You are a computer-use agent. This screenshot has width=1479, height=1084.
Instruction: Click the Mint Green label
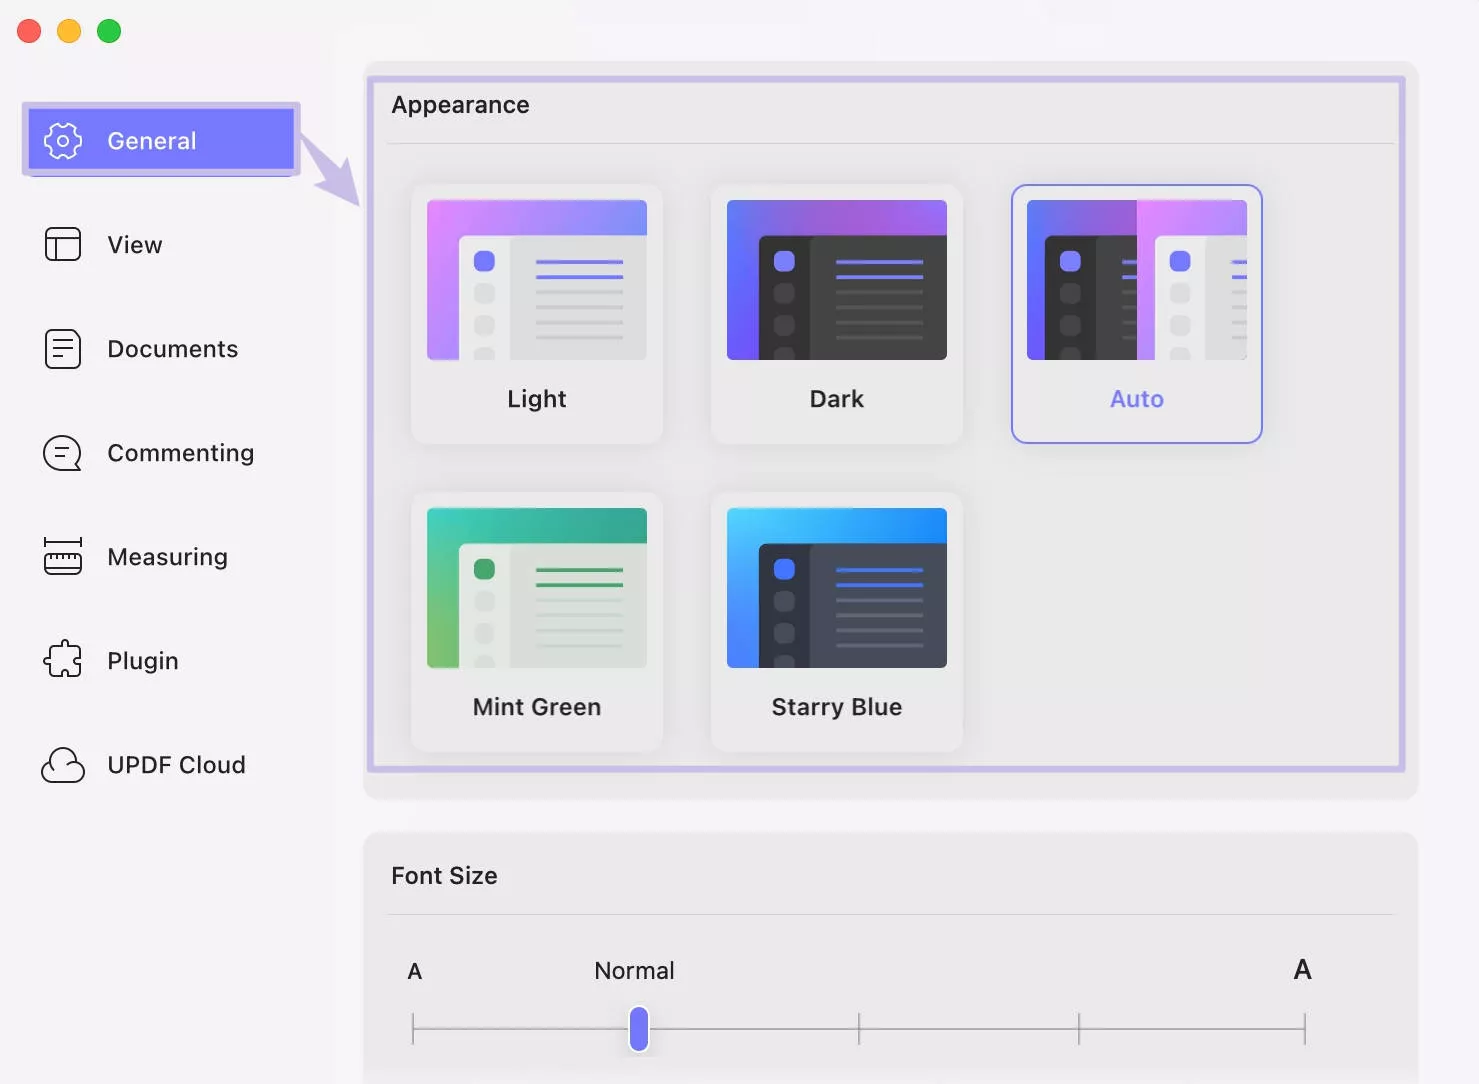pyautogui.click(x=537, y=707)
